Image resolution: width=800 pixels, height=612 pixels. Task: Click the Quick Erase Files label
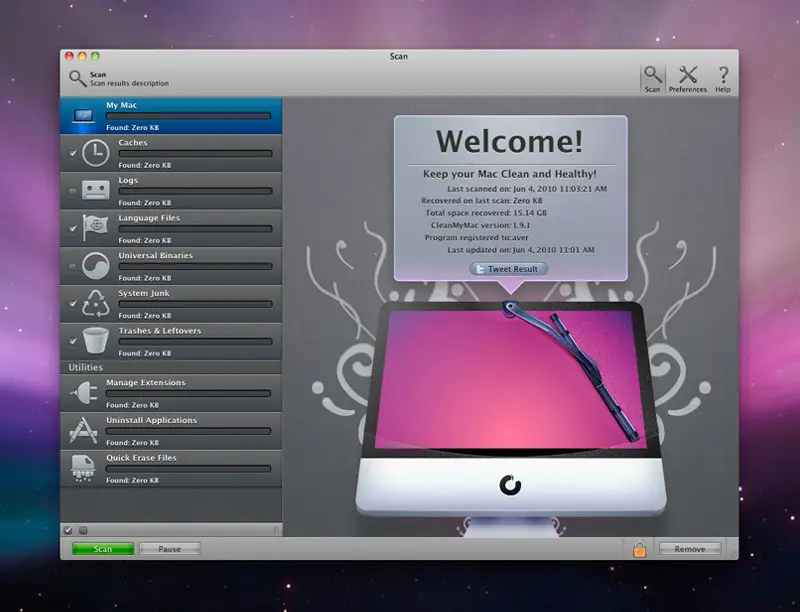[x=141, y=458]
